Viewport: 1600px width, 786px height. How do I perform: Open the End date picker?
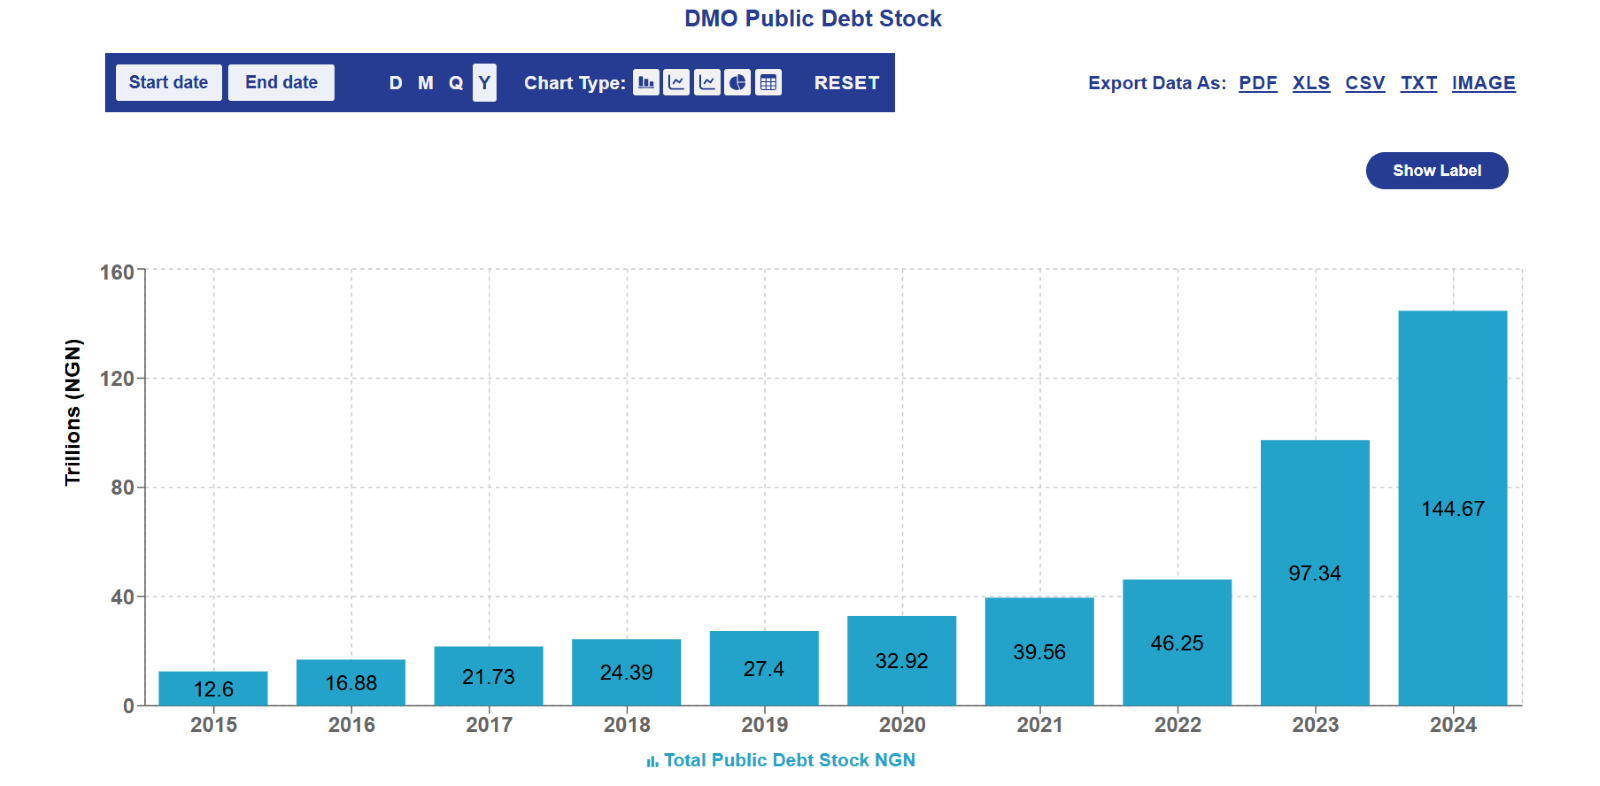click(281, 83)
